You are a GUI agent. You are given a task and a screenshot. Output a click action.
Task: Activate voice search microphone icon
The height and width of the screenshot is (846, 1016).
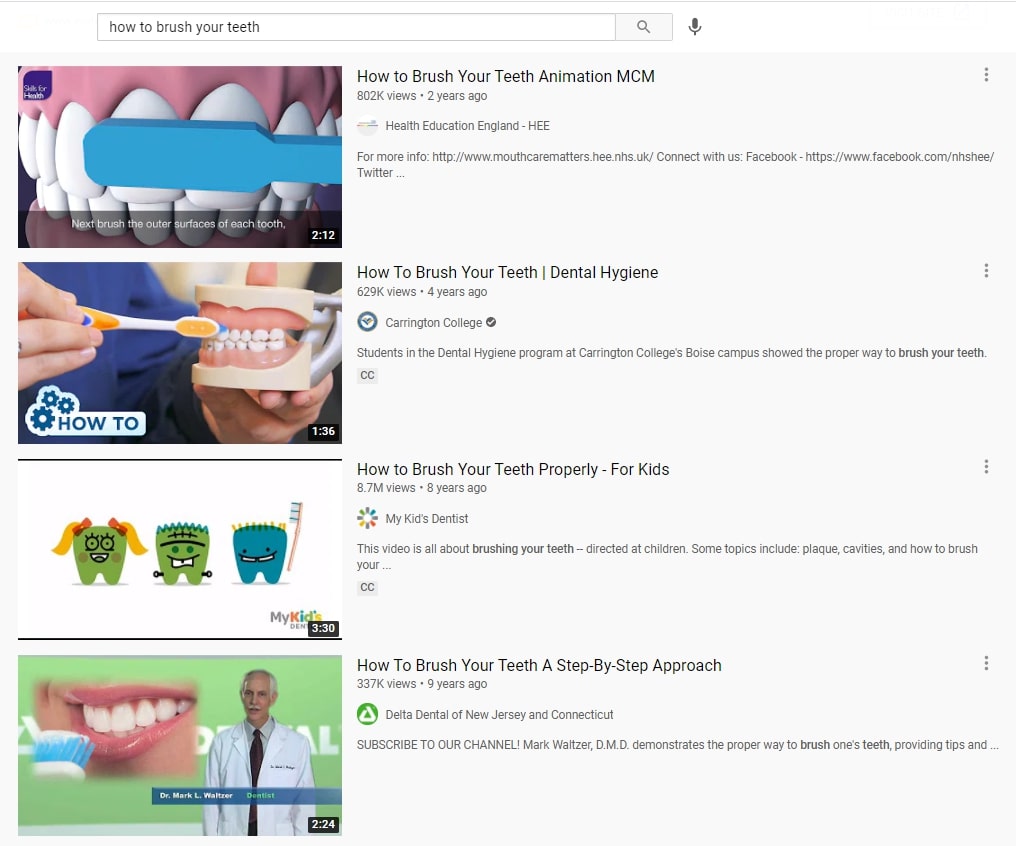click(695, 27)
